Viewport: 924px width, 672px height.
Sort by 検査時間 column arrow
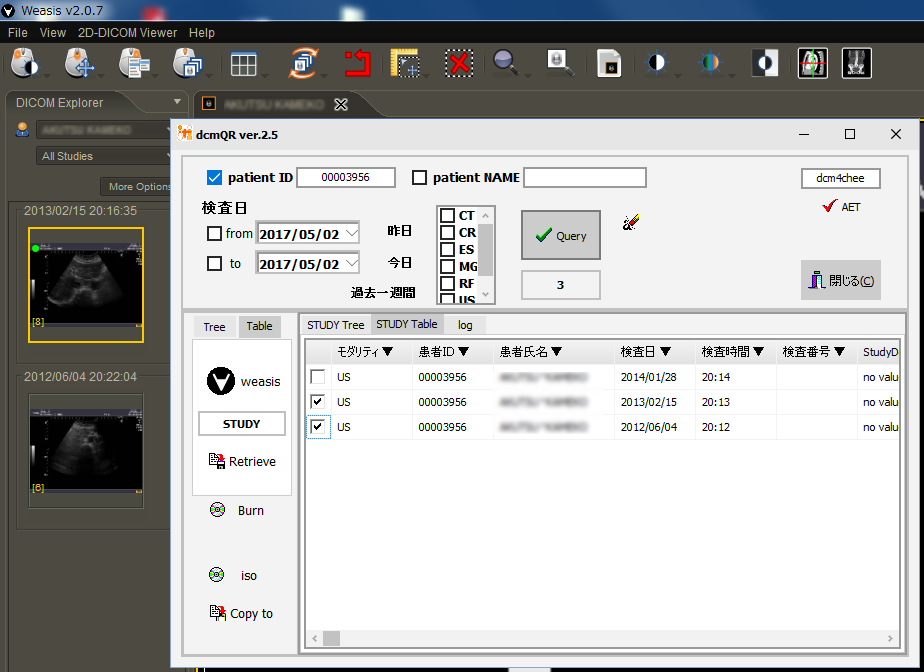pos(758,352)
